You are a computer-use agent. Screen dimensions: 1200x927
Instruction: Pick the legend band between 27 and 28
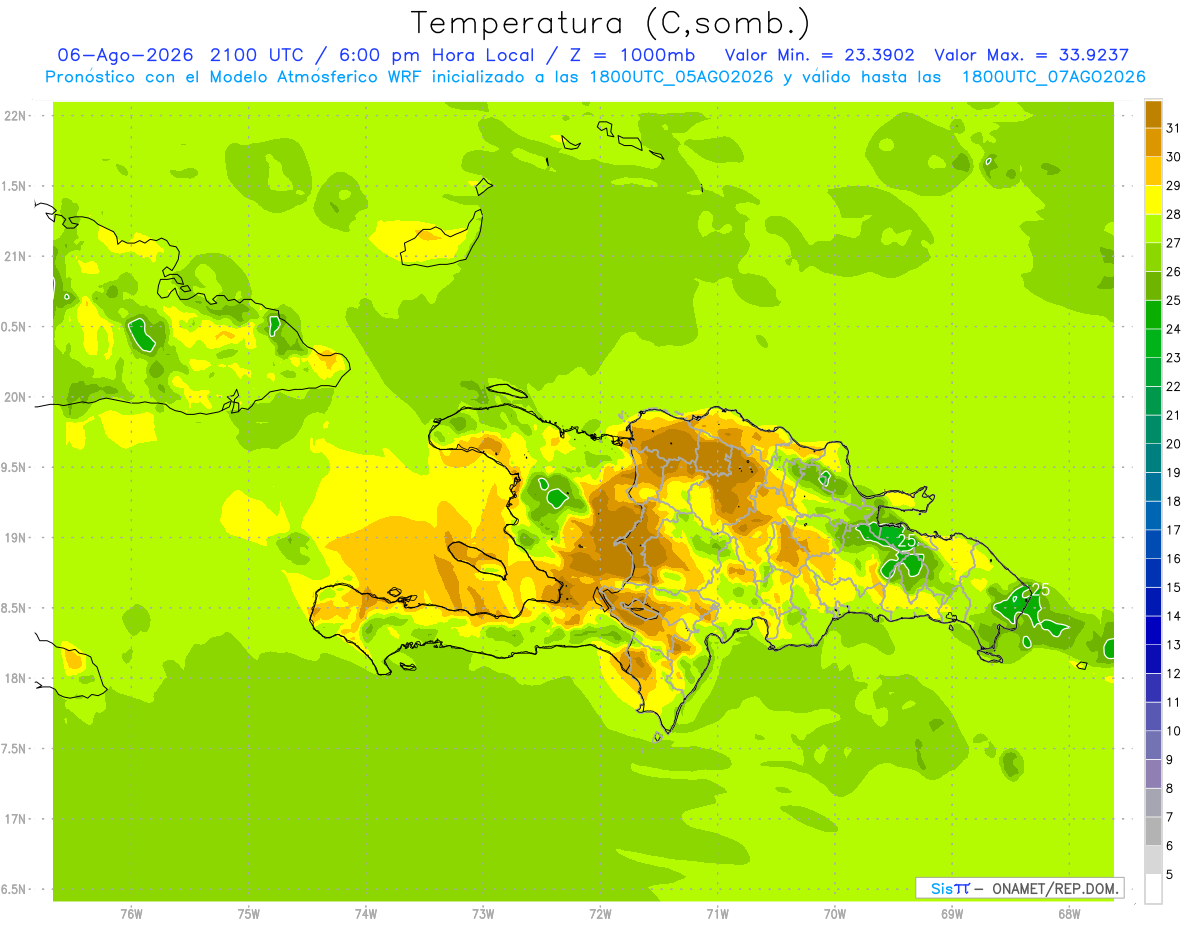(x=1153, y=229)
